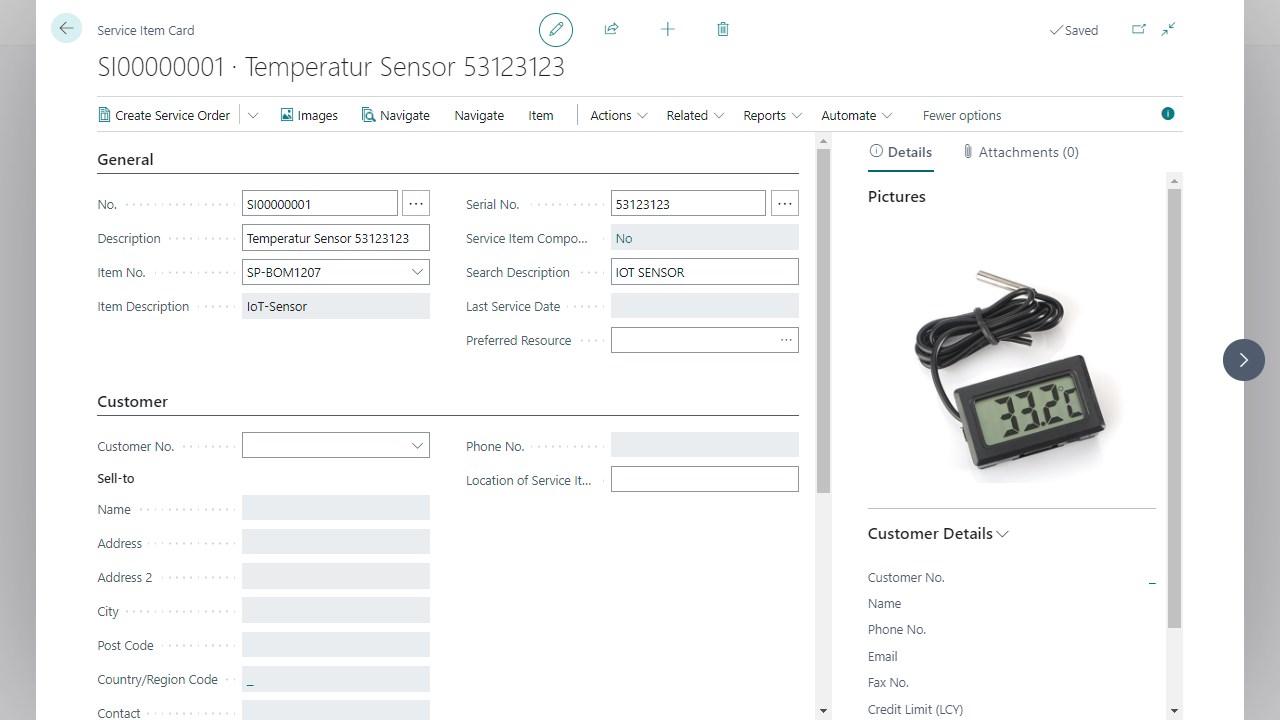The image size is (1280, 720).
Task: Create a new record using the plus icon
Action: (x=667, y=29)
